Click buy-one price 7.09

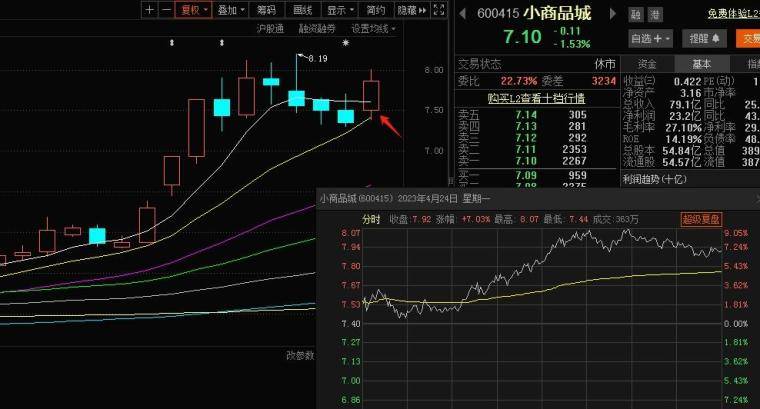pos(526,175)
